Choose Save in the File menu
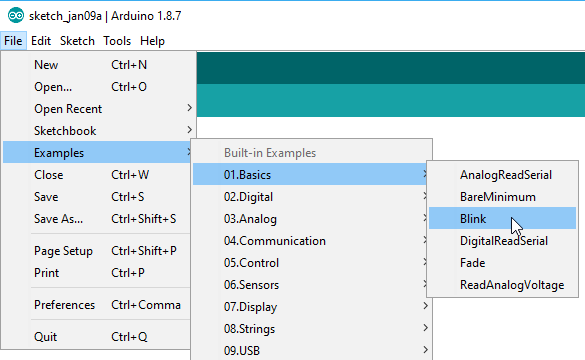Image resolution: width=585 pixels, height=360 pixels. (x=97, y=197)
